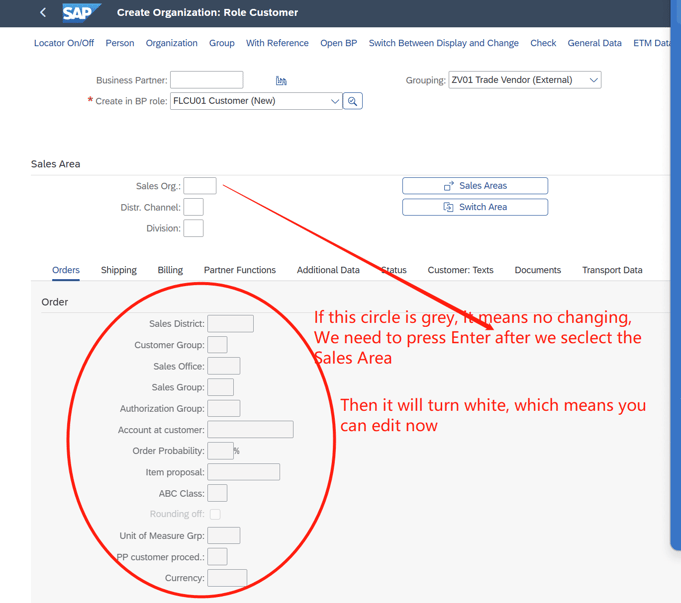Tick the Rounding off checkbox

[215, 514]
